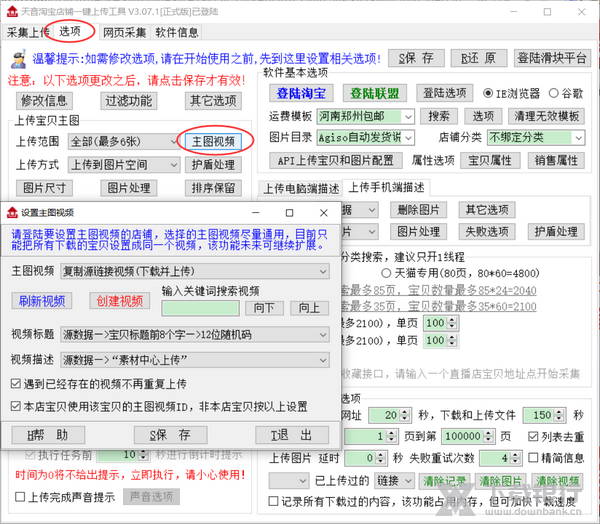600x524 pixels.
Task: Open API上传宝贝和图片配置
Action: 336,161
